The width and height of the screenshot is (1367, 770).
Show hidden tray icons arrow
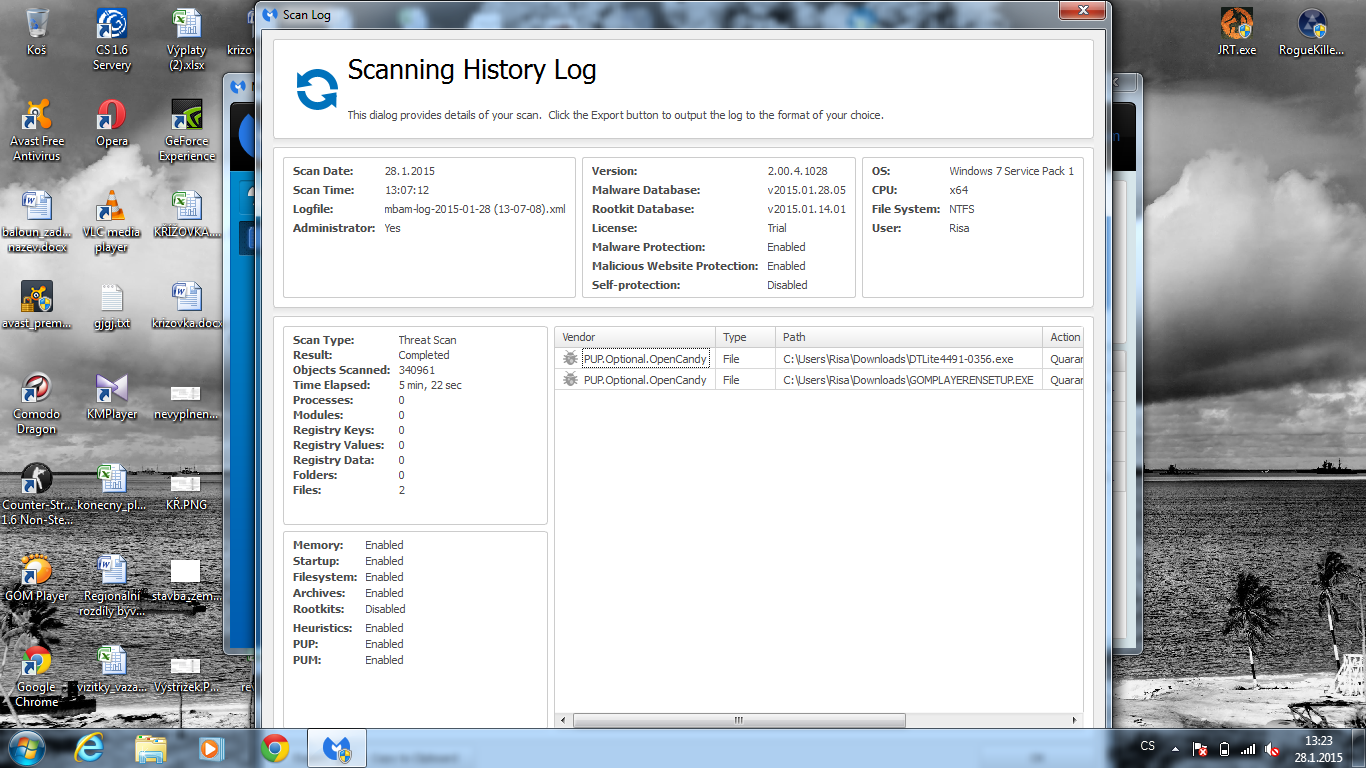click(x=1173, y=748)
